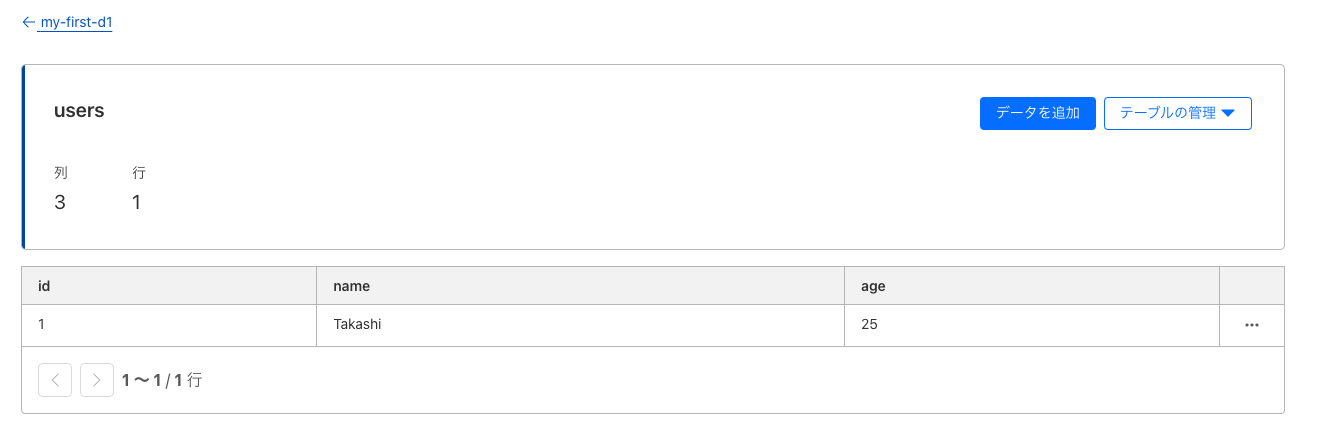
Task: Click the age column header
Action: [1032, 286]
